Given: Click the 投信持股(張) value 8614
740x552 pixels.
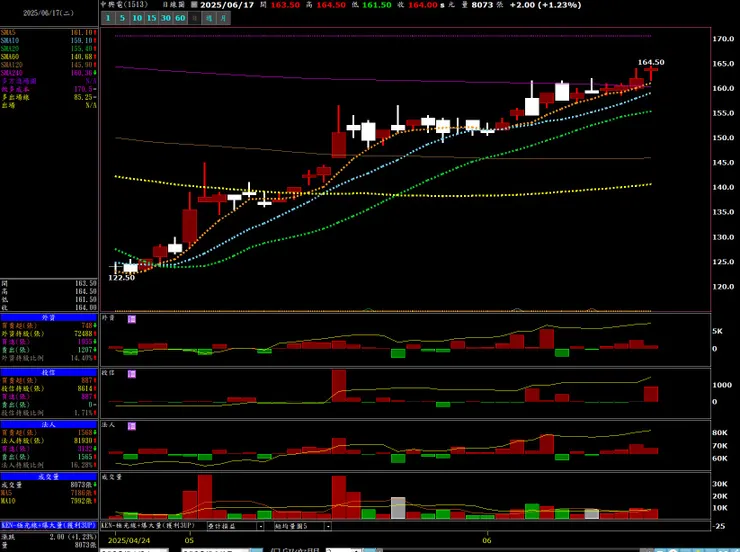Looking at the screenshot, I should pos(85,388).
